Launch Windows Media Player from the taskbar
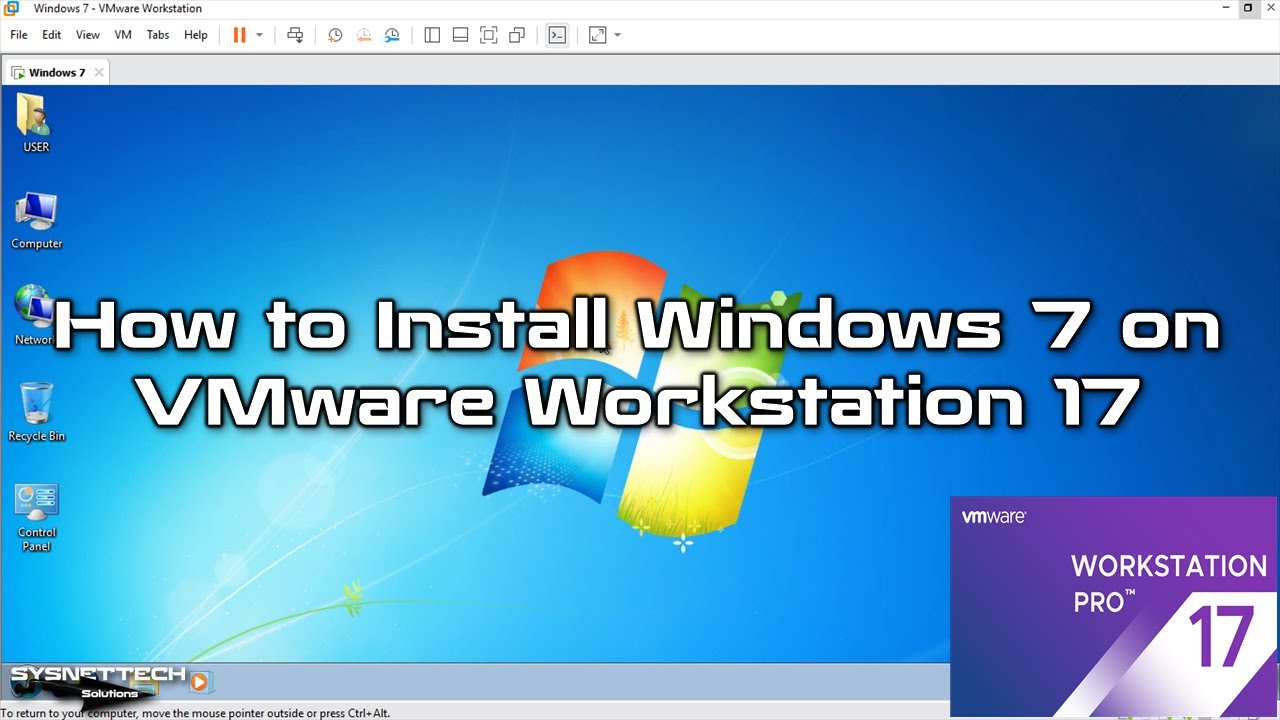 [199, 682]
